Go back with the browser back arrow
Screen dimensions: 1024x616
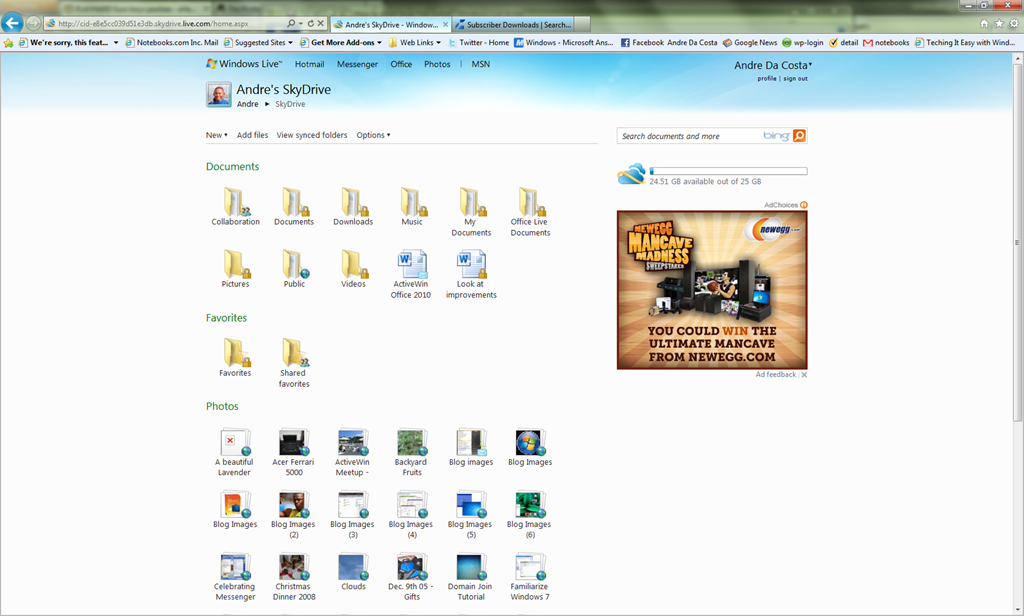12,24
